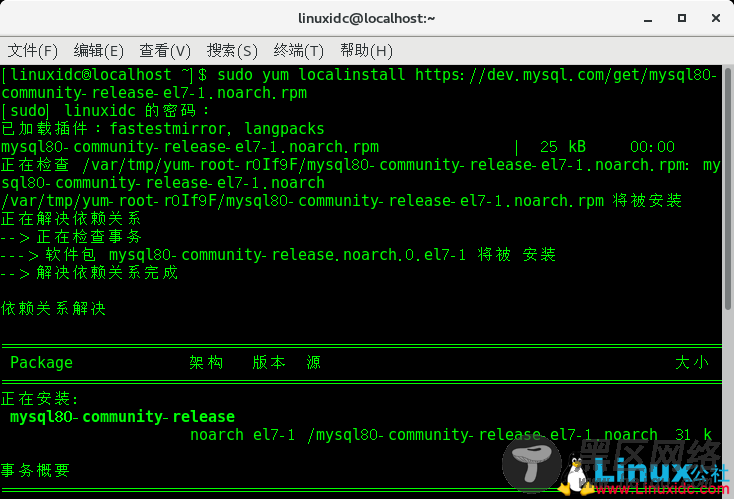Click the line '--> 正在检查事务'

tap(71, 237)
